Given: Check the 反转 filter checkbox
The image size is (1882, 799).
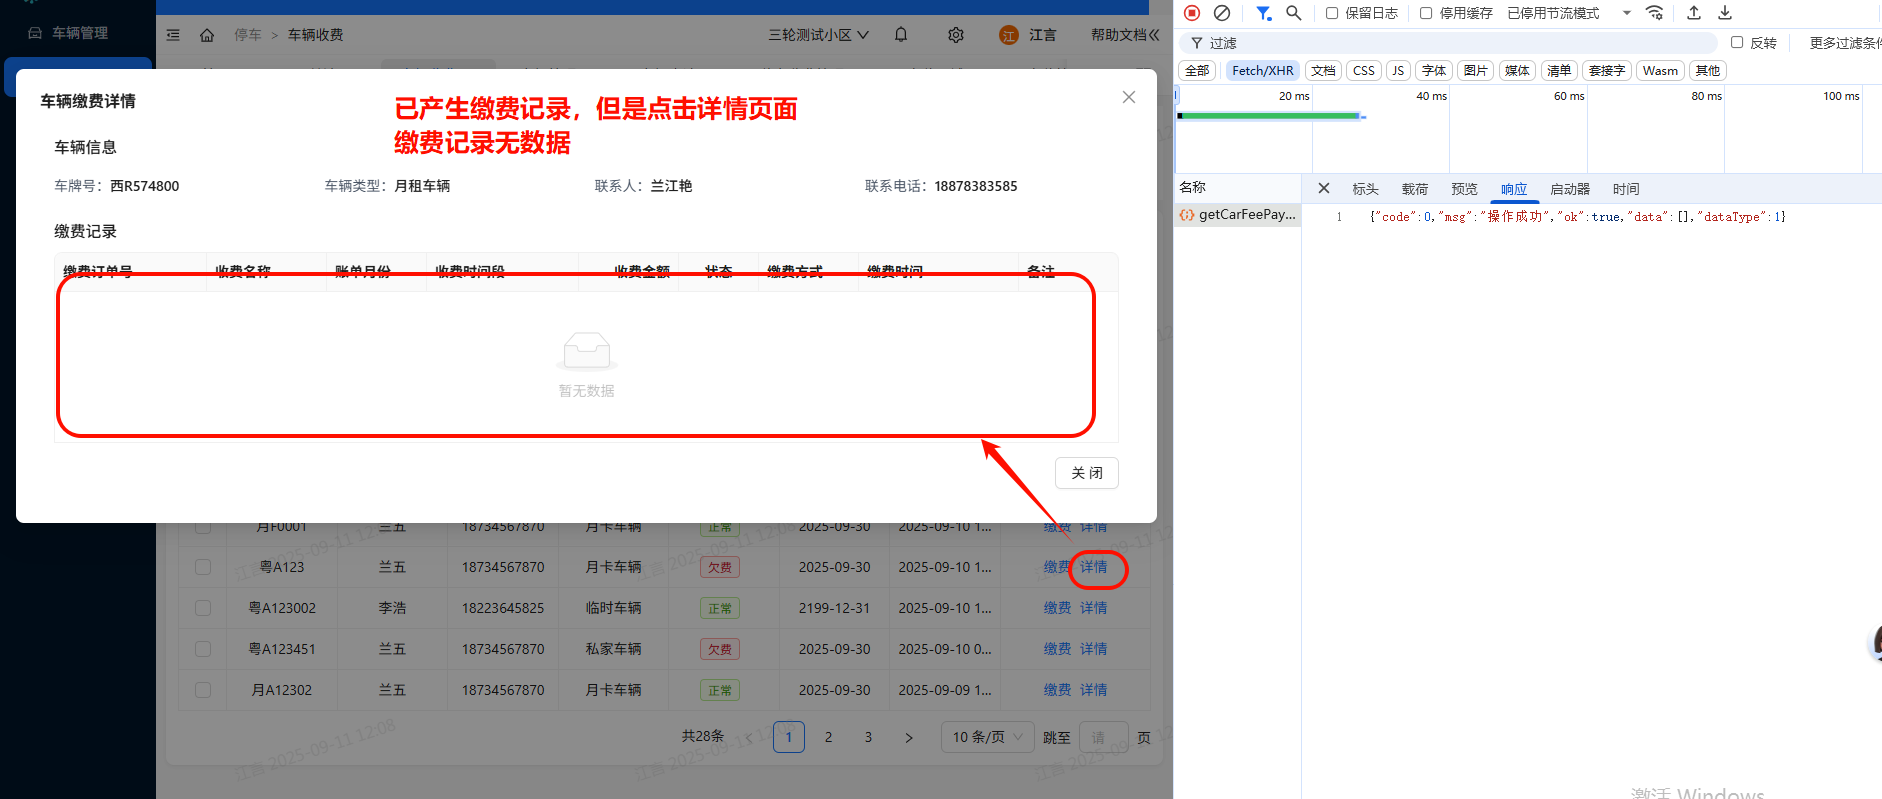Looking at the screenshot, I should point(1737,42).
